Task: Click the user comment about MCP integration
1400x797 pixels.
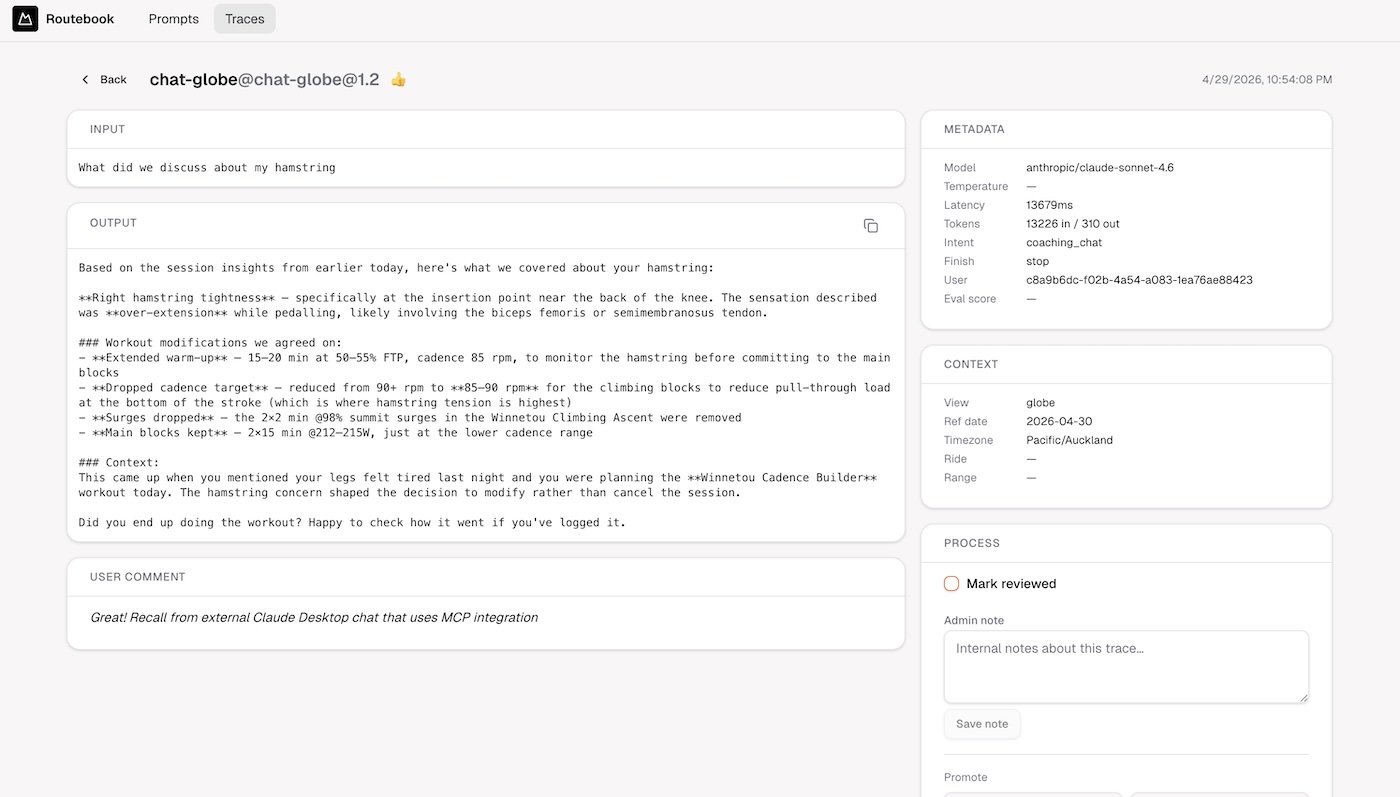Action: click(x=314, y=618)
